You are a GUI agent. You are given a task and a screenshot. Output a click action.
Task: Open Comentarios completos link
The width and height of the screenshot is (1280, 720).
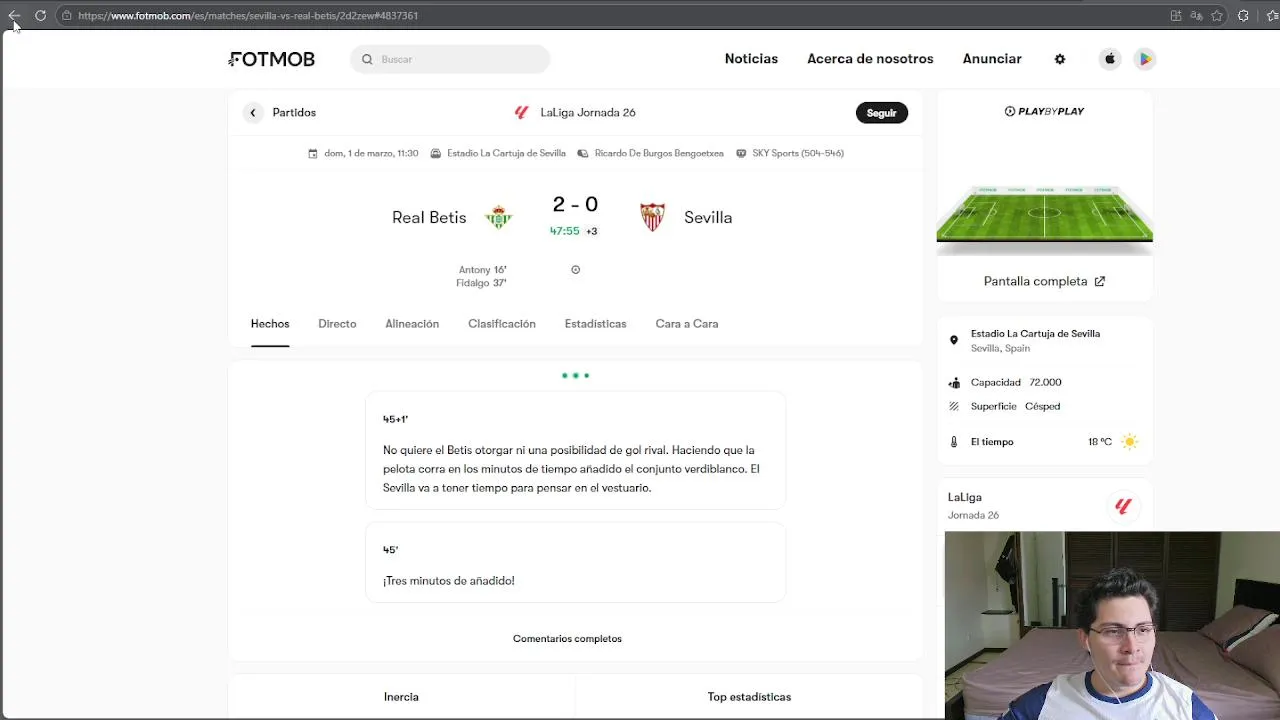coord(567,639)
